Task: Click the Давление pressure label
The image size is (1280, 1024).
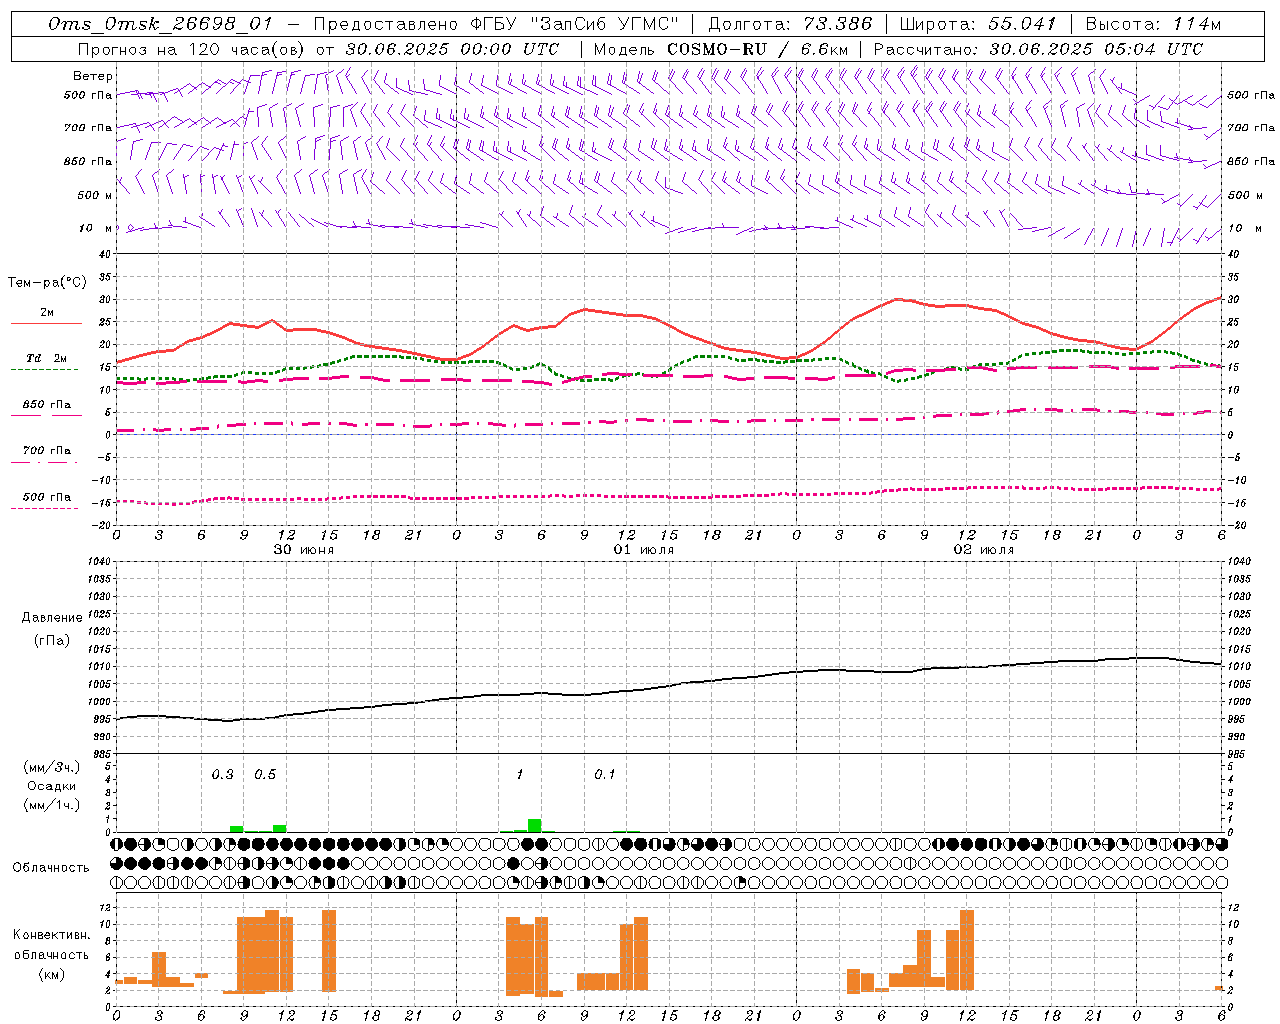Action: click(52, 618)
